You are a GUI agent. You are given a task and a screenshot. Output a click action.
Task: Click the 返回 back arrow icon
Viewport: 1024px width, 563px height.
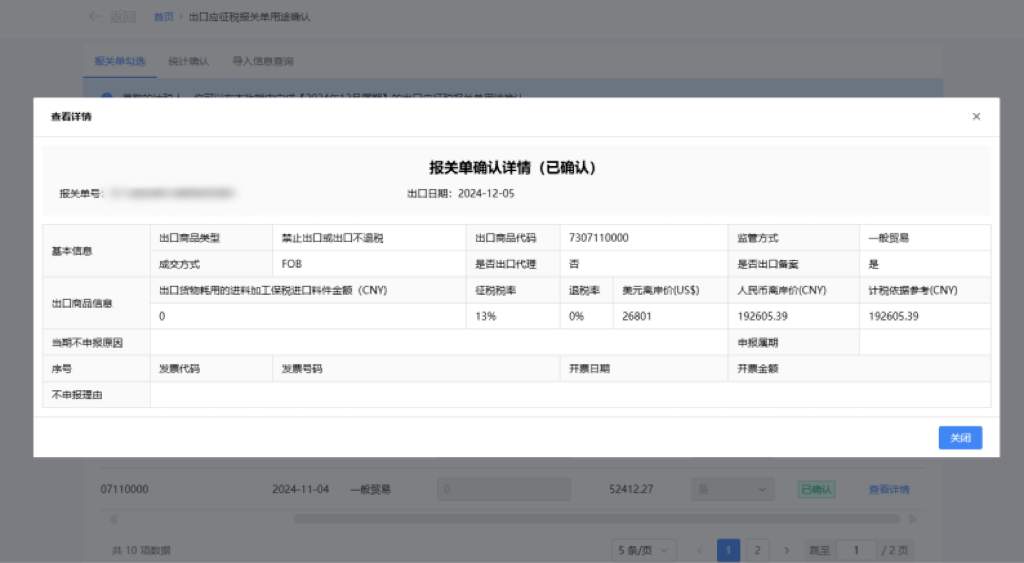point(95,17)
